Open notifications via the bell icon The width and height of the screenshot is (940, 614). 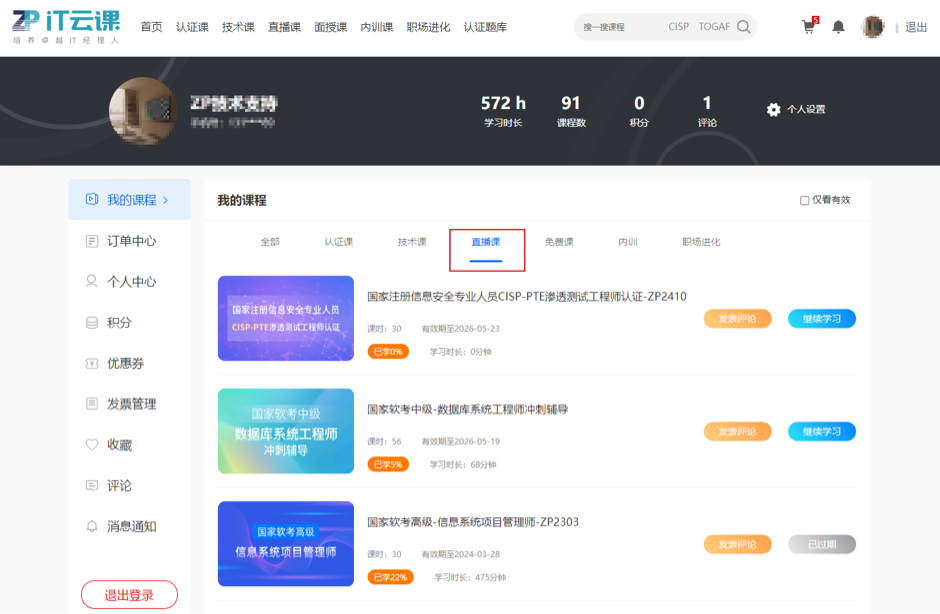(838, 27)
